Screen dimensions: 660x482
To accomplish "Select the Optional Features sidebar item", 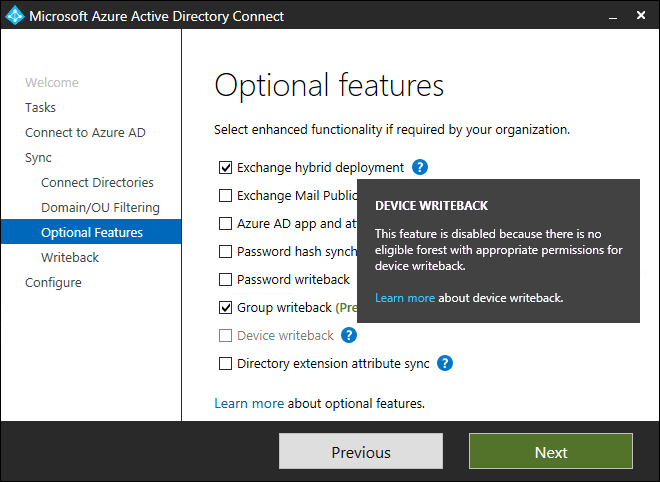I will (91, 232).
